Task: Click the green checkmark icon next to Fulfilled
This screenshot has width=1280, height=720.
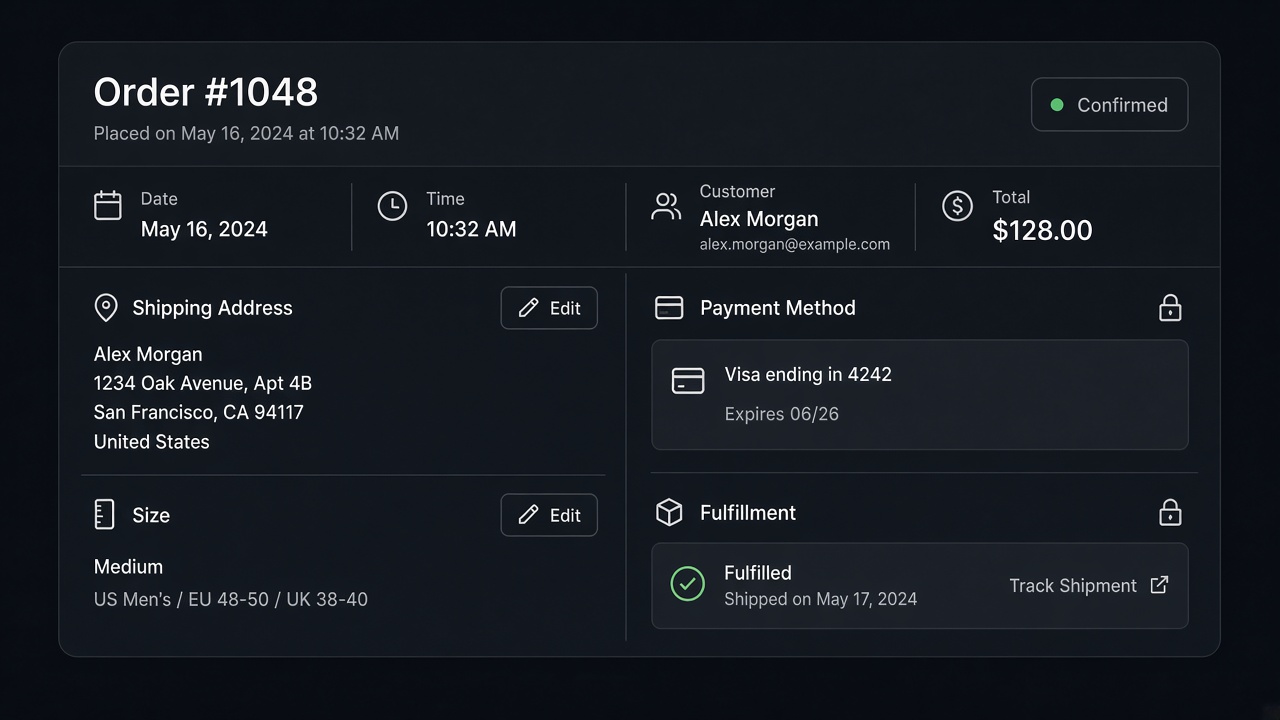Action: coord(687,584)
